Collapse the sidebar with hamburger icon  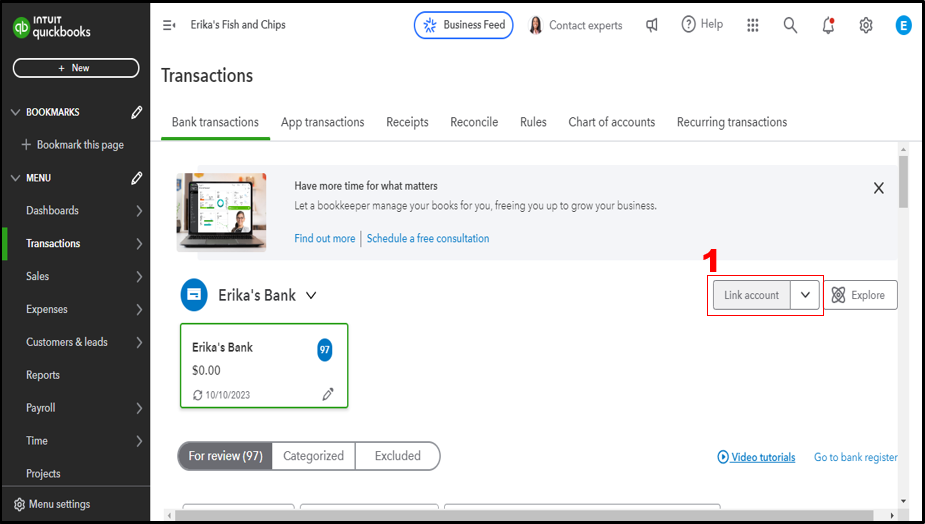tap(169, 25)
